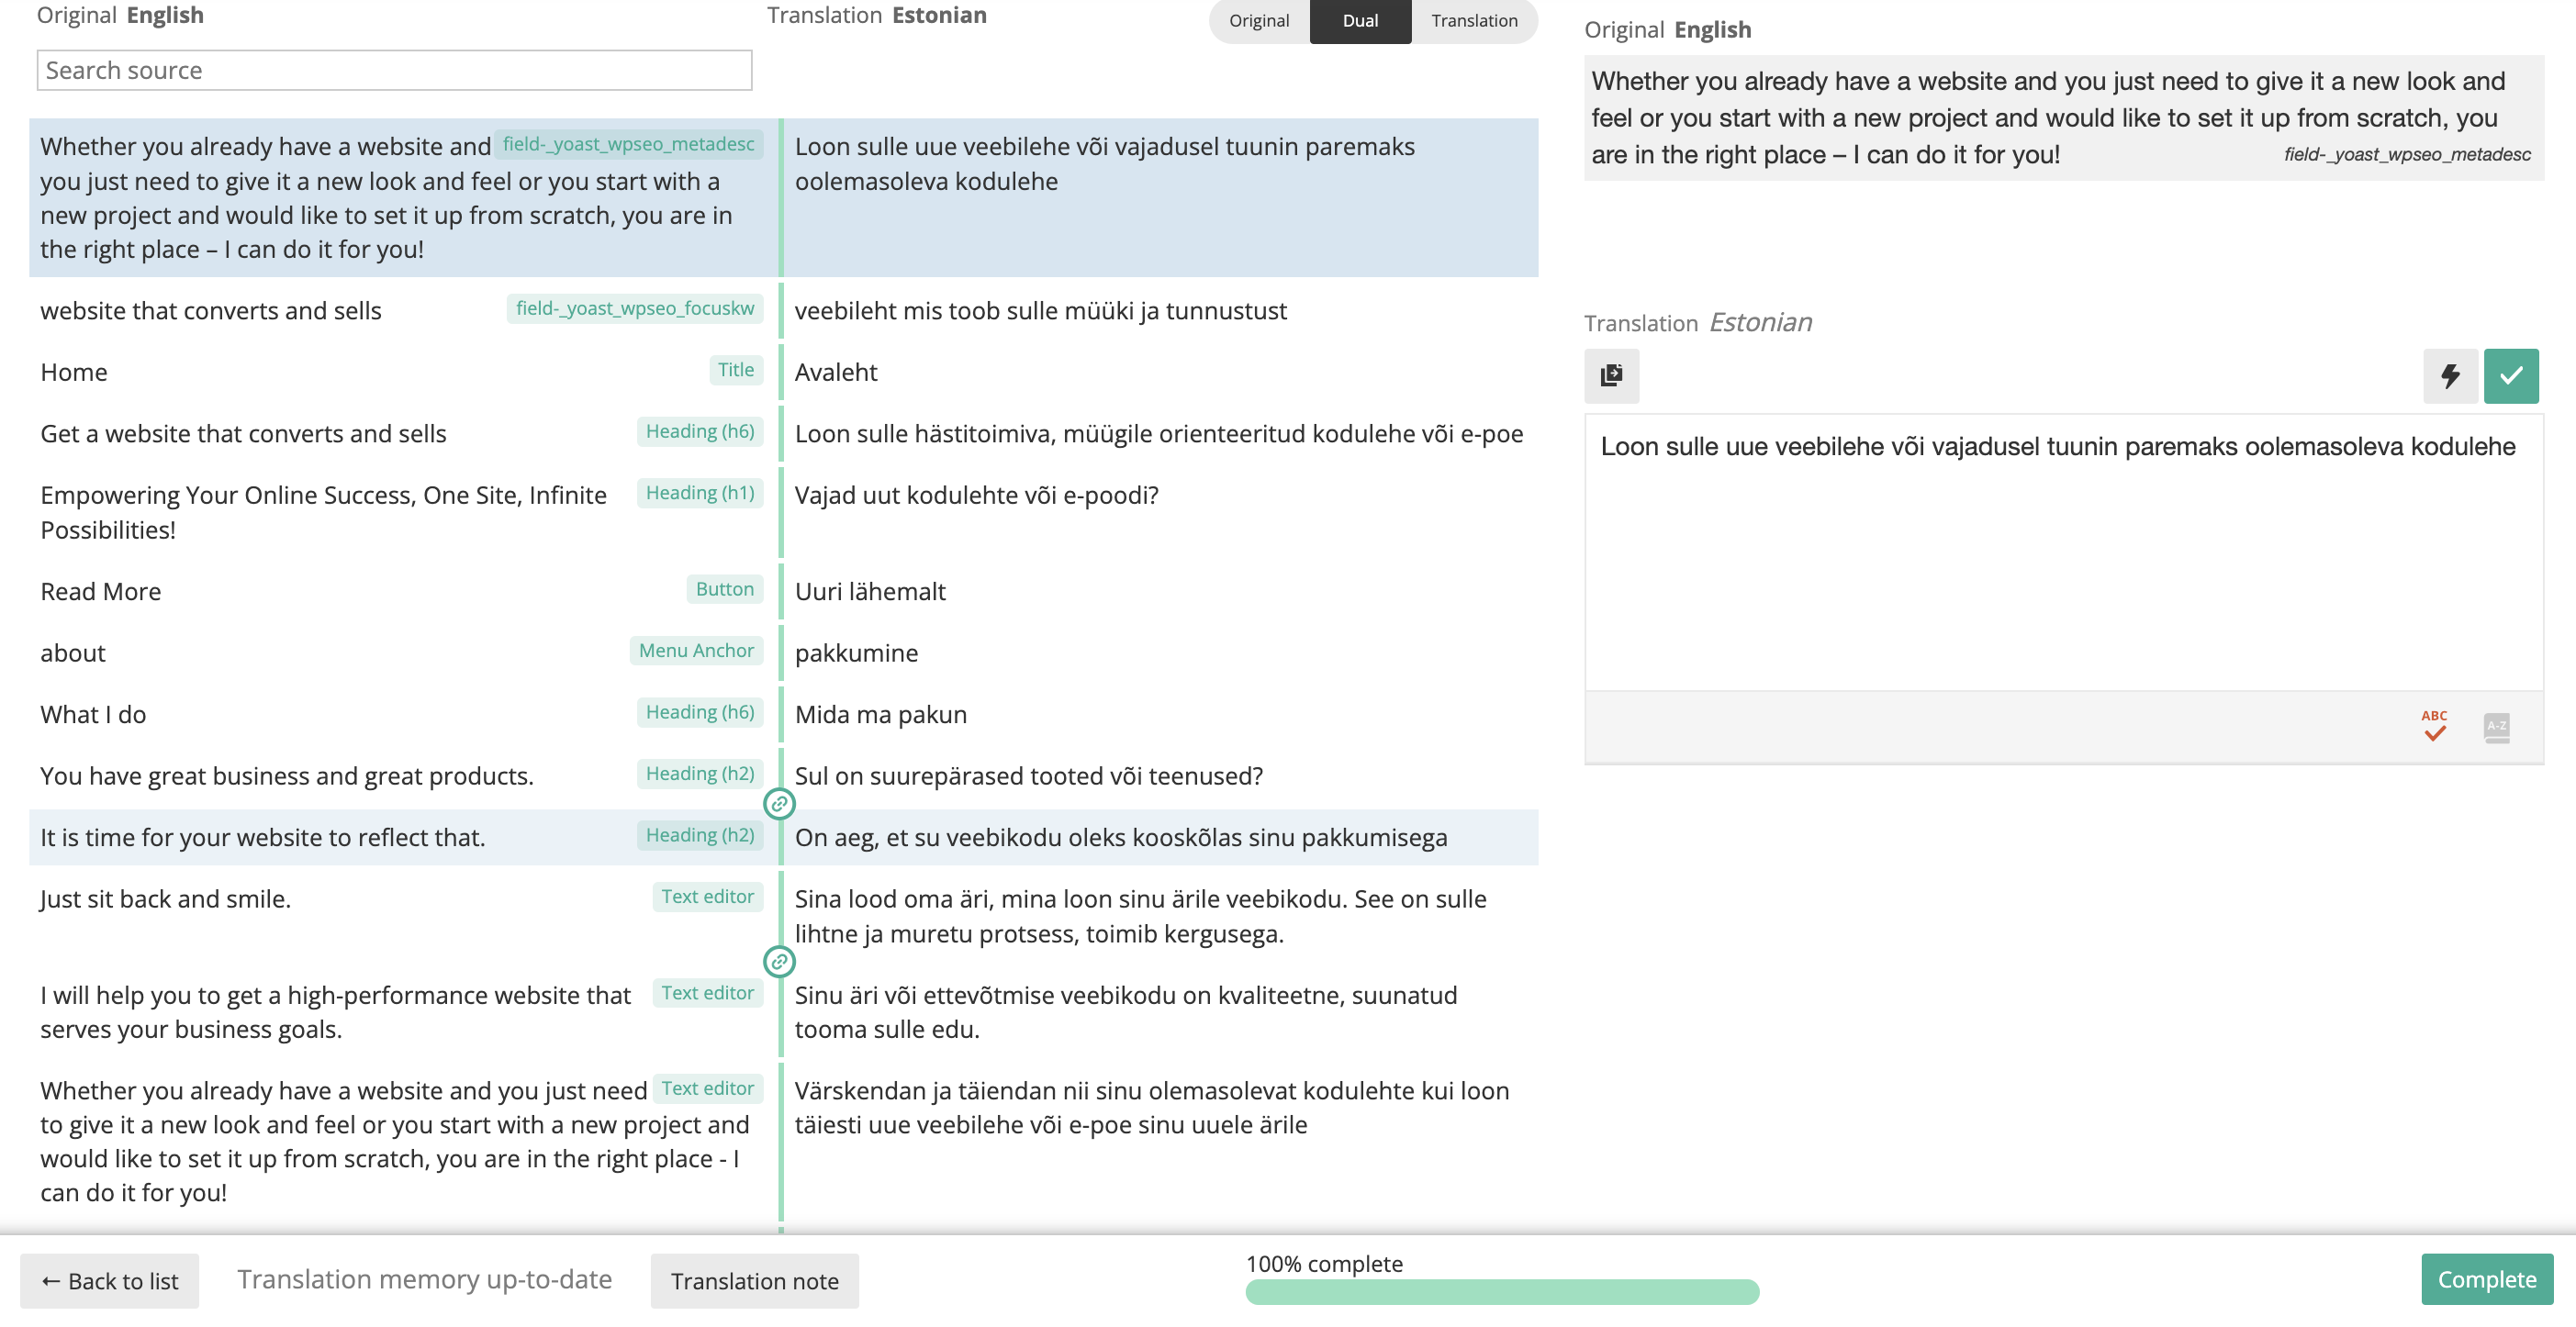Click link icon below 'Just sit back' row
The width and height of the screenshot is (2576, 1327).
[x=779, y=961]
